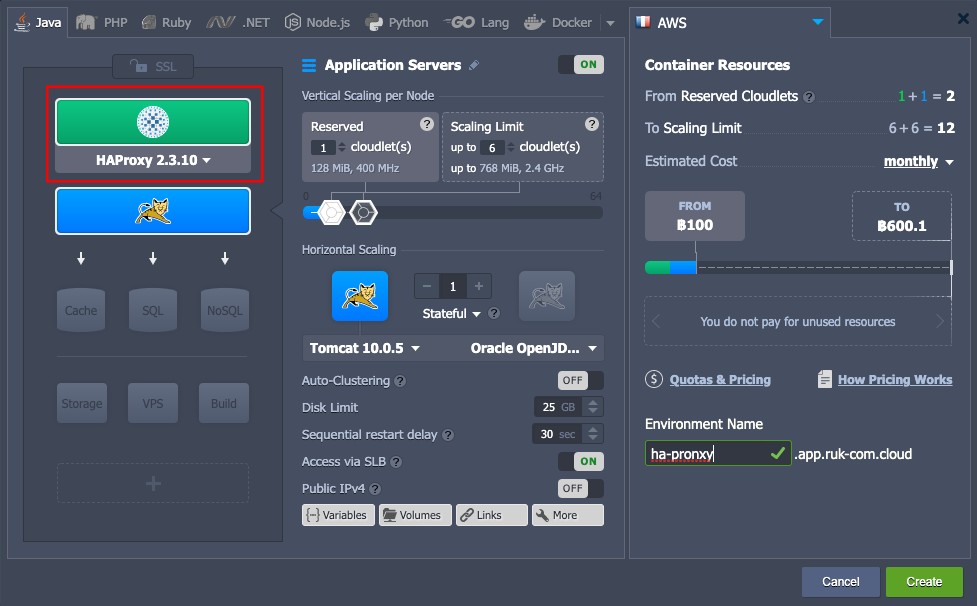The width and height of the screenshot is (977, 606).
Task: Switch to the Docker tab
Action: tap(558, 23)
